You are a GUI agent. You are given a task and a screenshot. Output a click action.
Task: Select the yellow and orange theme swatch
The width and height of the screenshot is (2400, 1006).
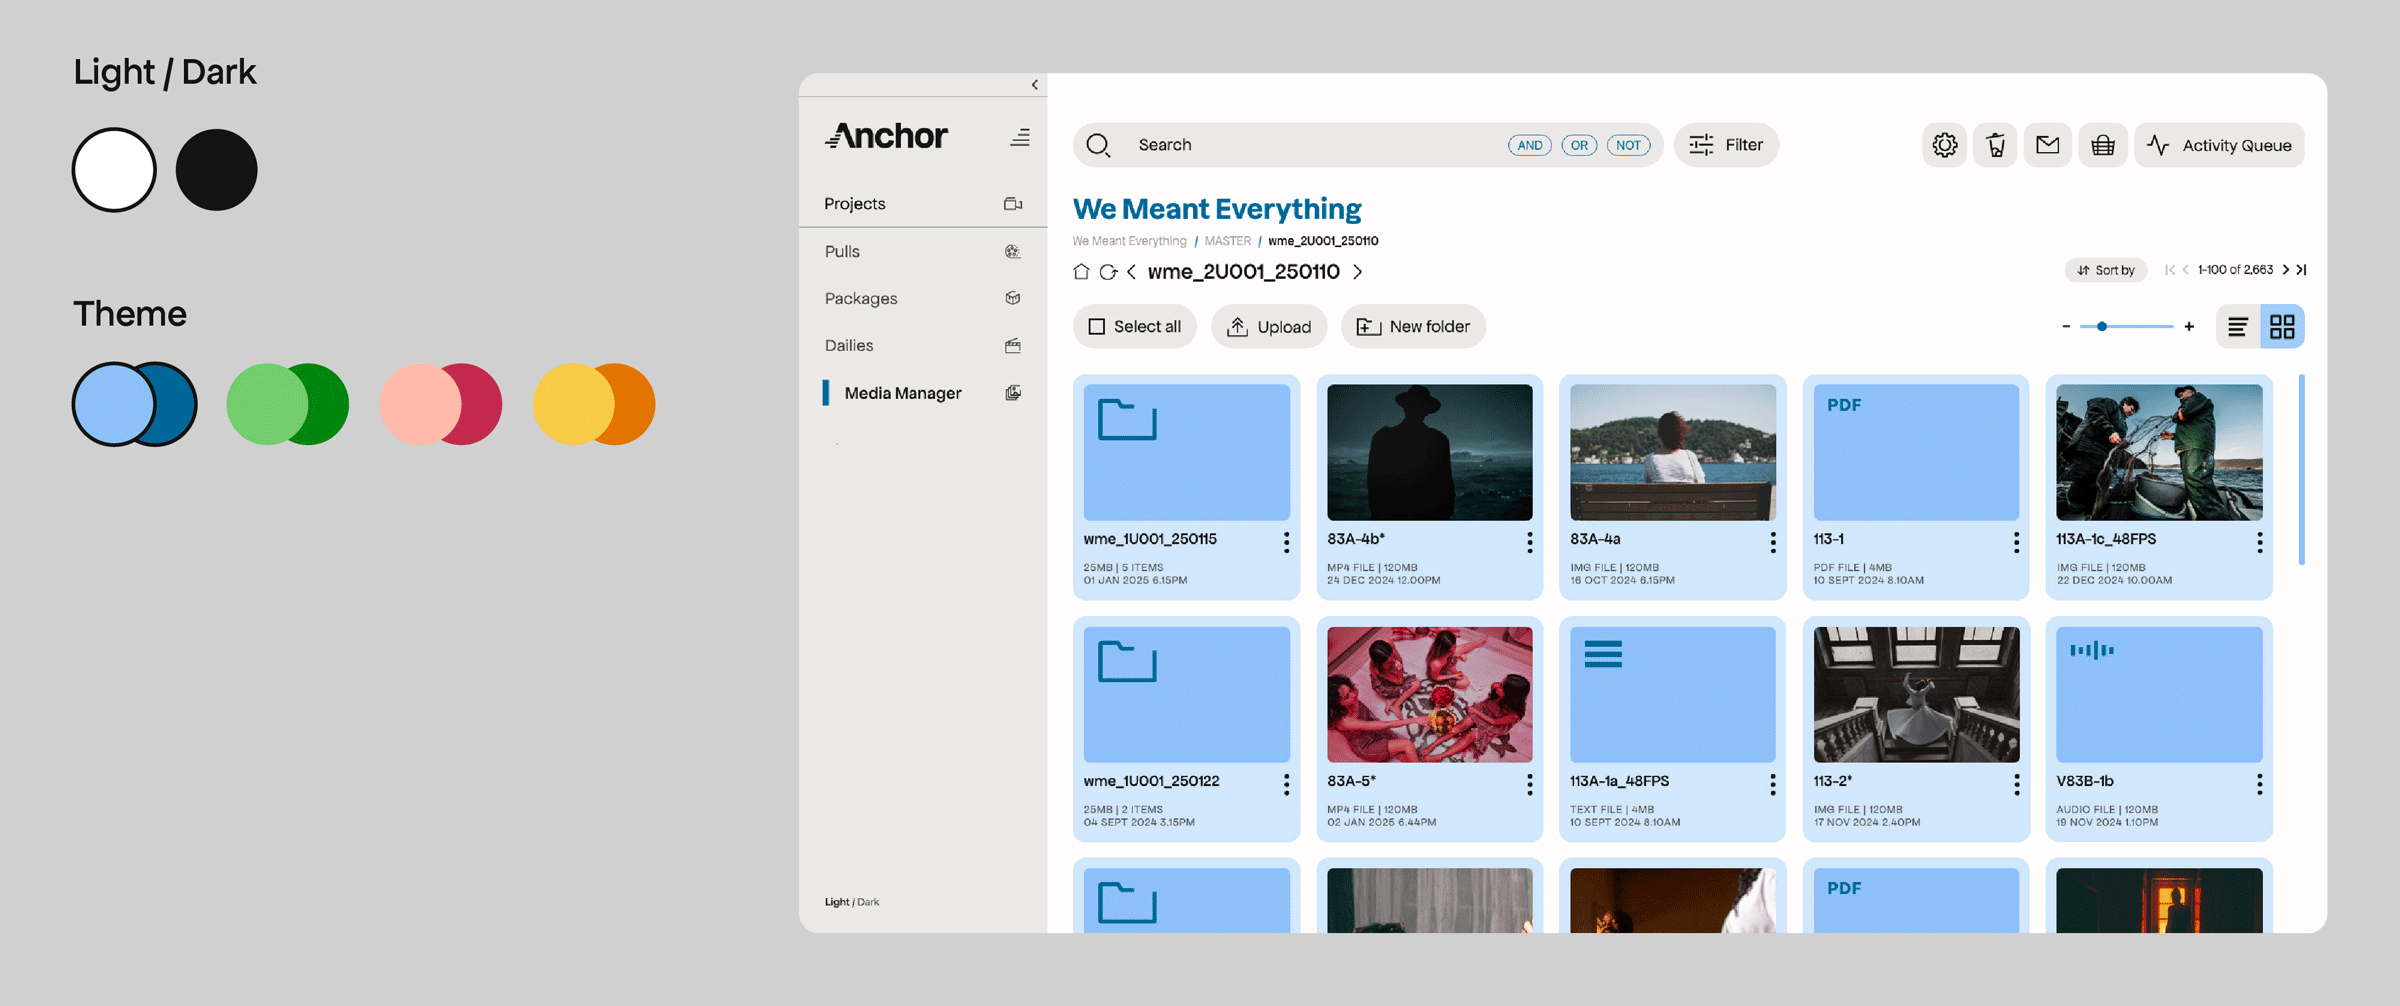[594, 404]
